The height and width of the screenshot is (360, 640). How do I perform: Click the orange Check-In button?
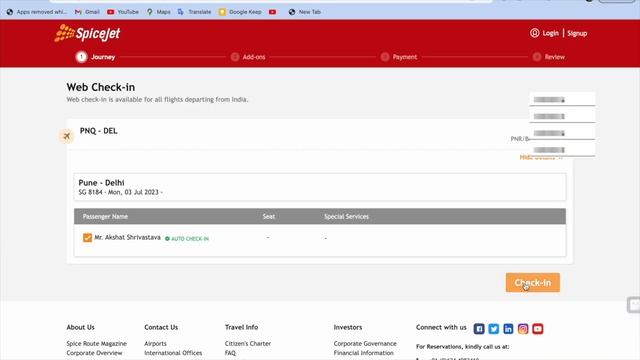pos(533,282)
